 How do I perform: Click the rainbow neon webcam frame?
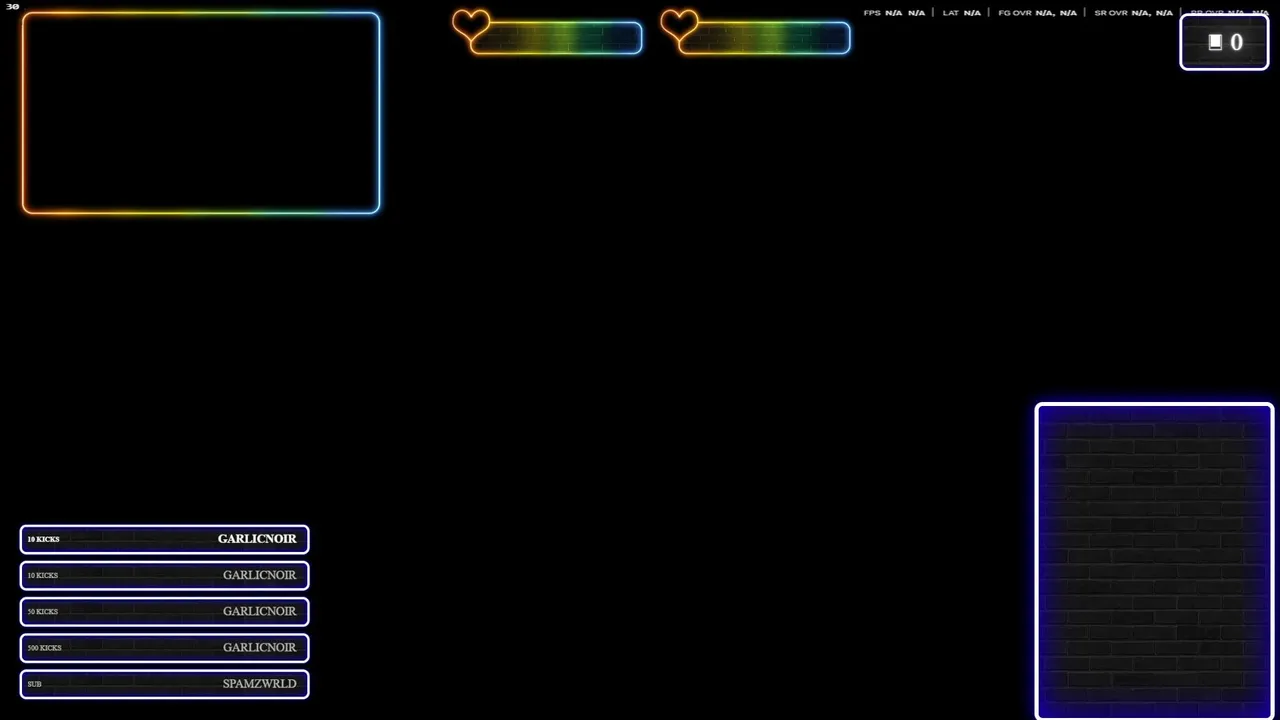[201, 113]
